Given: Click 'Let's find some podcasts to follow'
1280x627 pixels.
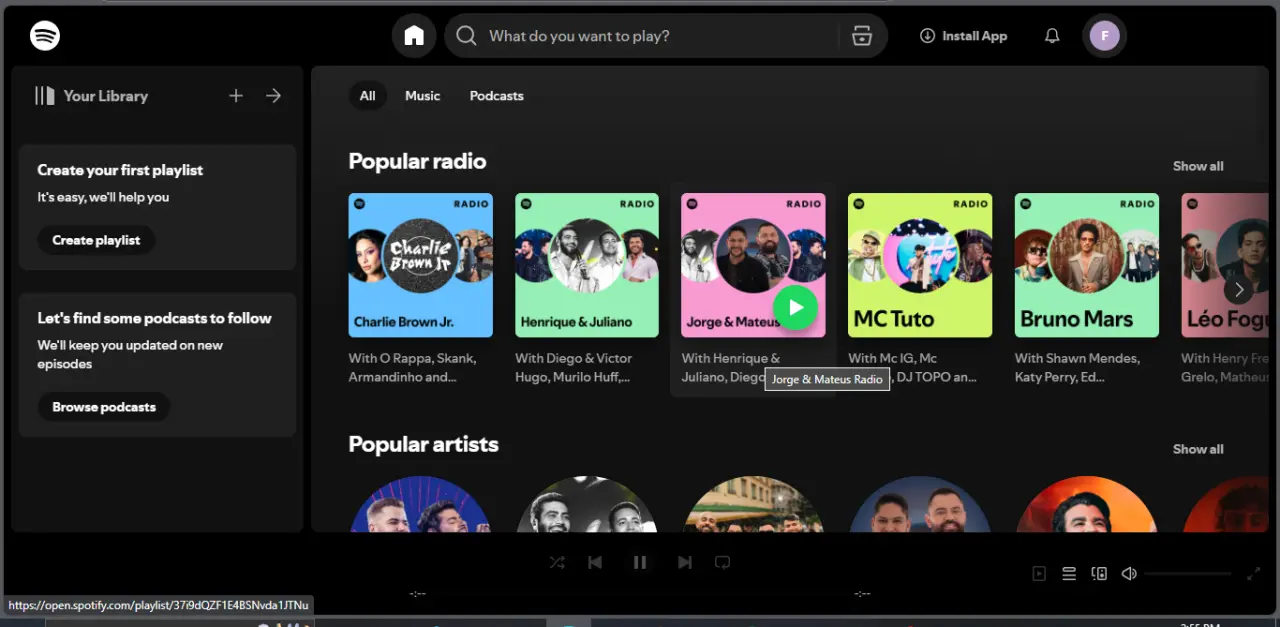Looking at the screenshot, I should click(154, 318).
